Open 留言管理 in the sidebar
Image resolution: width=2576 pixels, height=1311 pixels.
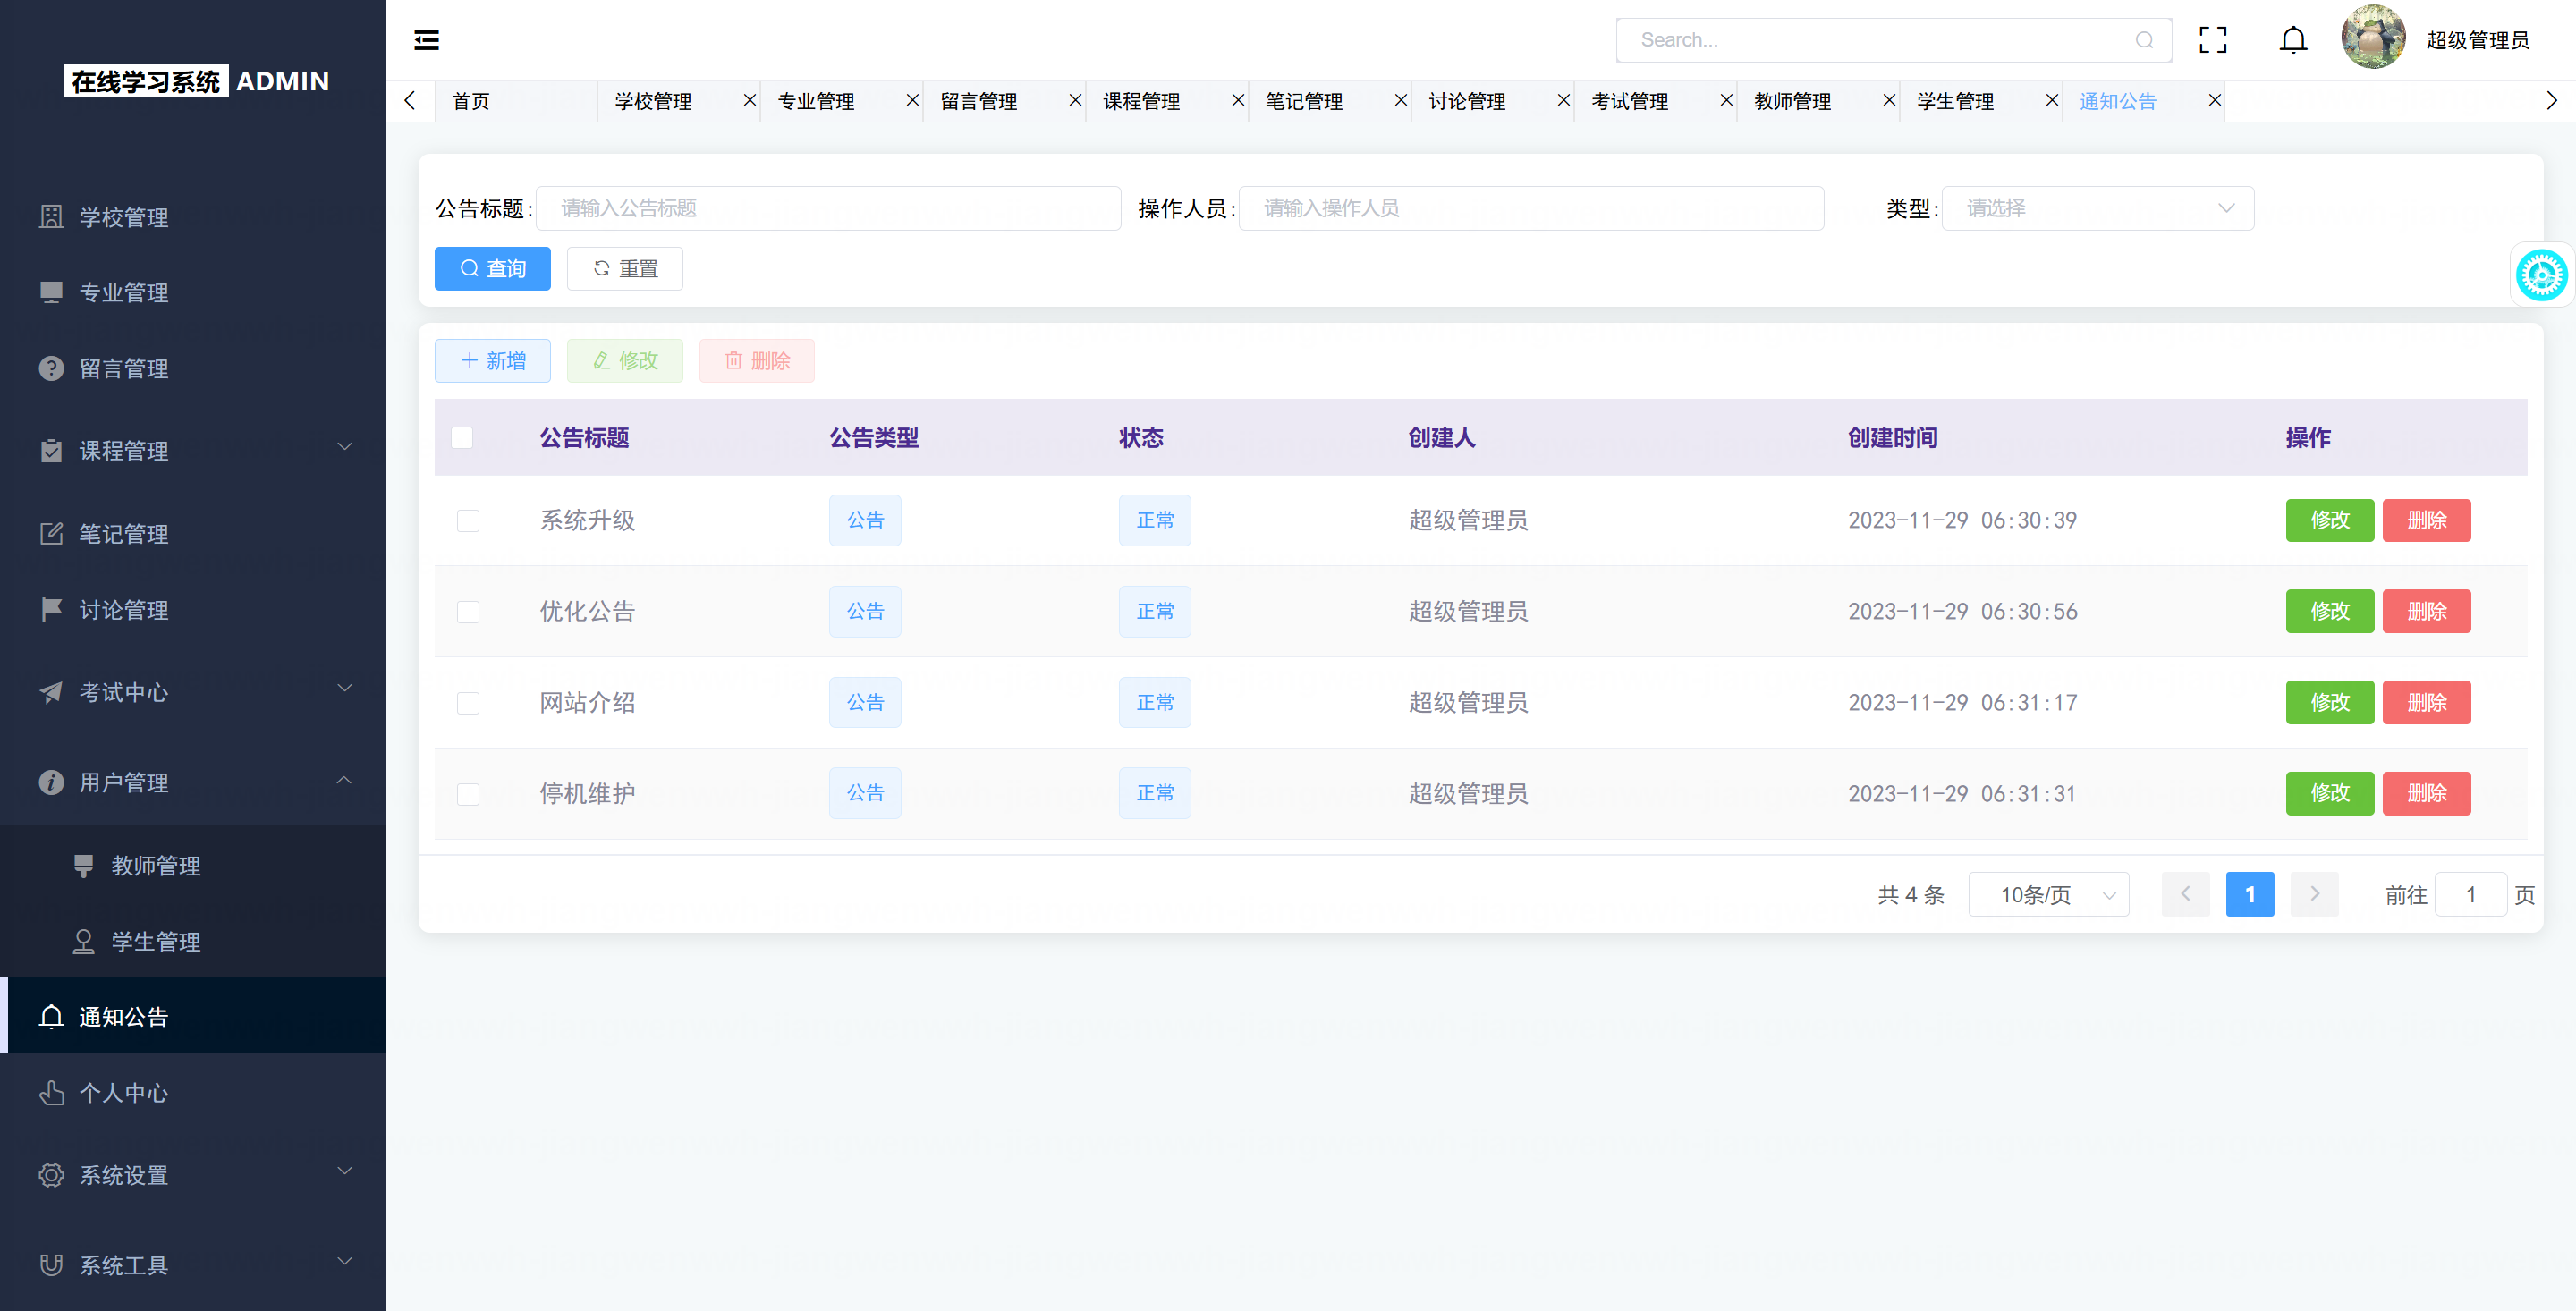pos(124,369)
